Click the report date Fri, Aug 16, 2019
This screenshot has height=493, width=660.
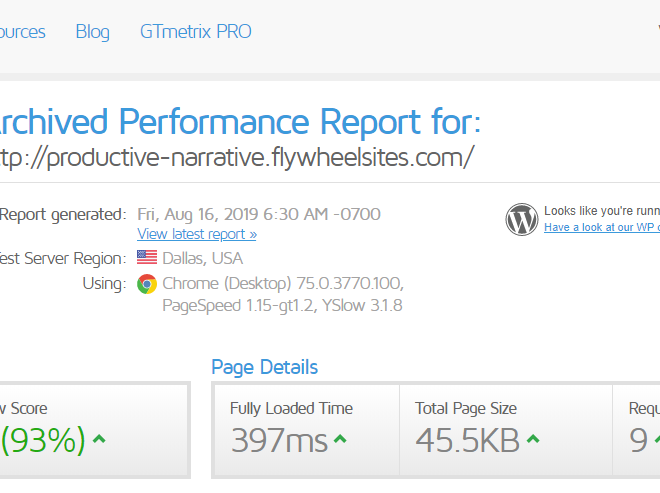pos(259,214)
